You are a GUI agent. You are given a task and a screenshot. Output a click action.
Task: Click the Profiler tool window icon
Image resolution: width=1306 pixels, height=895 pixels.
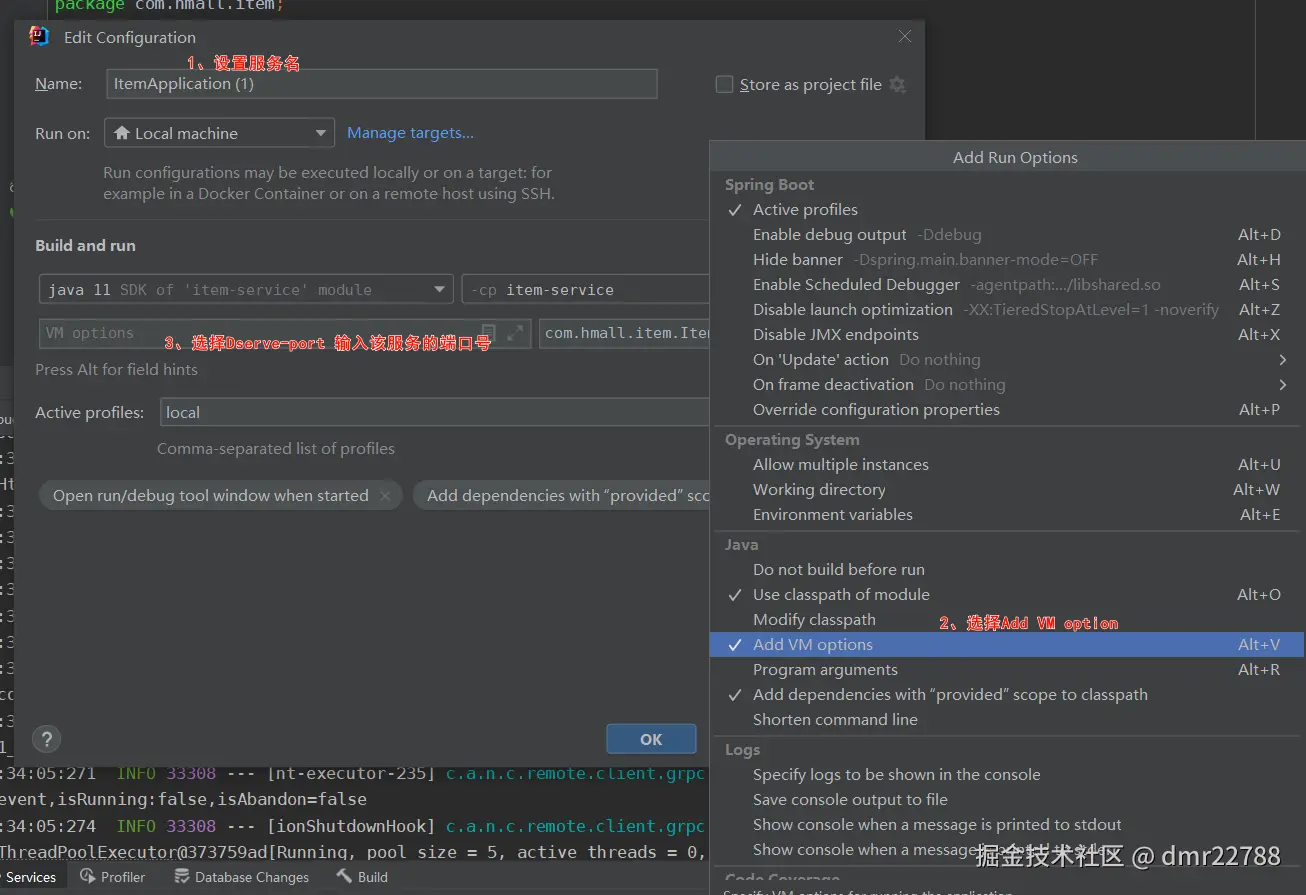[x=88, y=877]
